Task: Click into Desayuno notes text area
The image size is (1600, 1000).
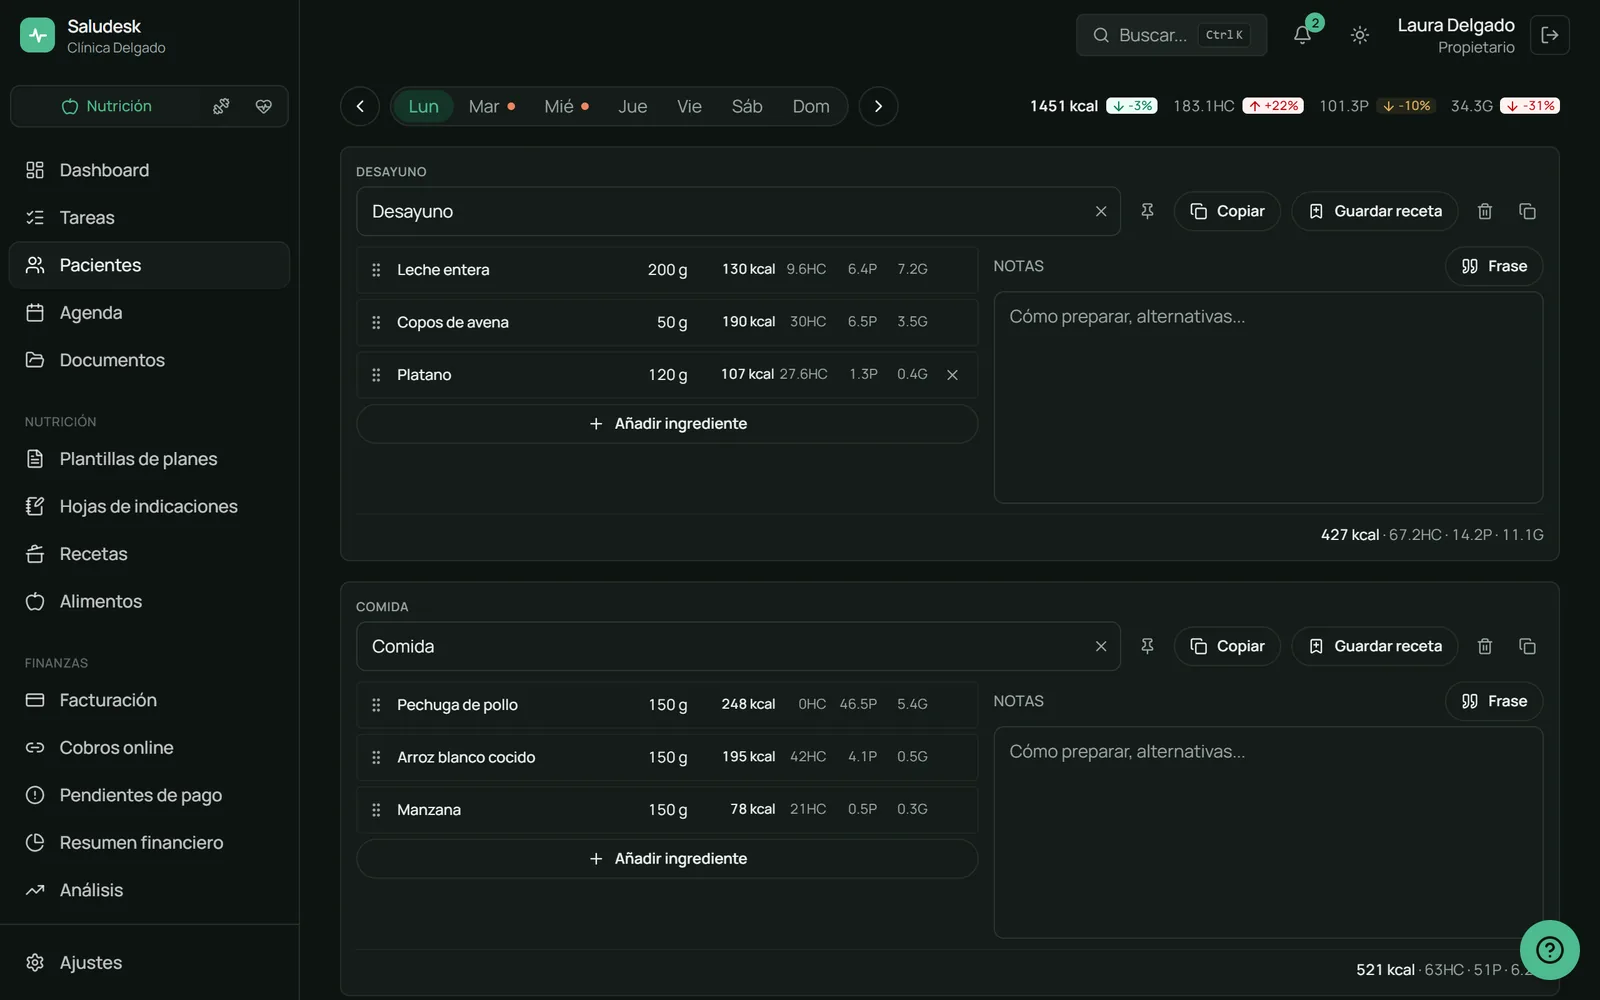Action: click(x=1268, y=397)
